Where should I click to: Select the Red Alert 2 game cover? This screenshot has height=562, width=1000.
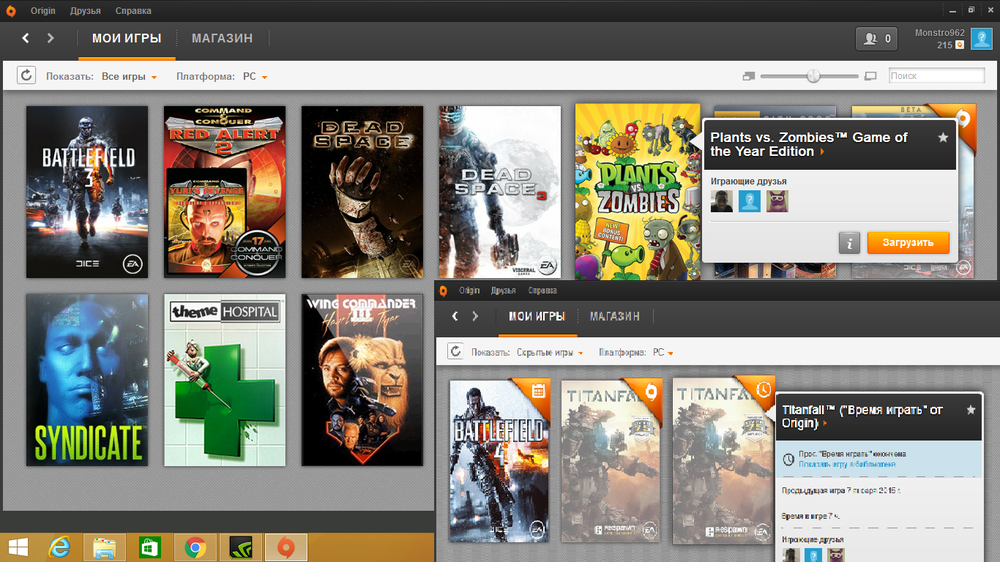pos(224,192)
